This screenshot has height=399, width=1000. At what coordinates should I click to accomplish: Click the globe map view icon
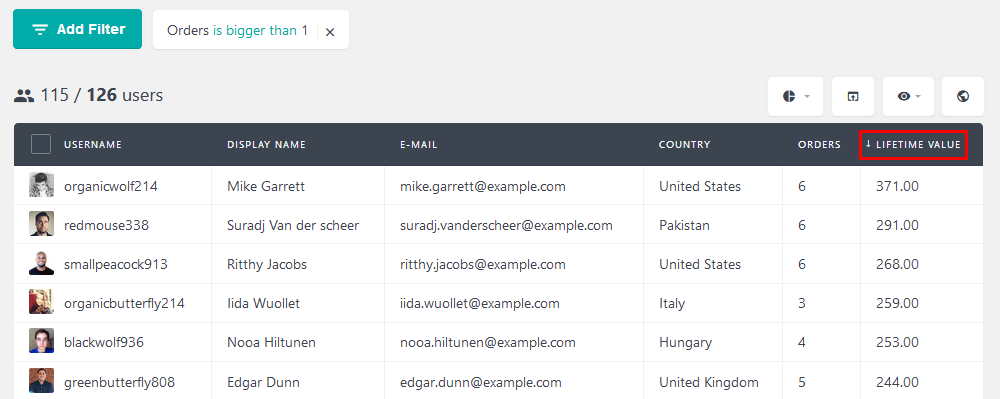pyautogui.click(x=963, y=96)
